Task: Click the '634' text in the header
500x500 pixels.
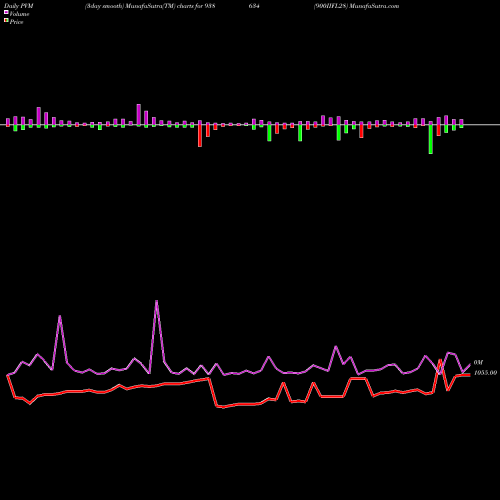Action: [254, 6]
